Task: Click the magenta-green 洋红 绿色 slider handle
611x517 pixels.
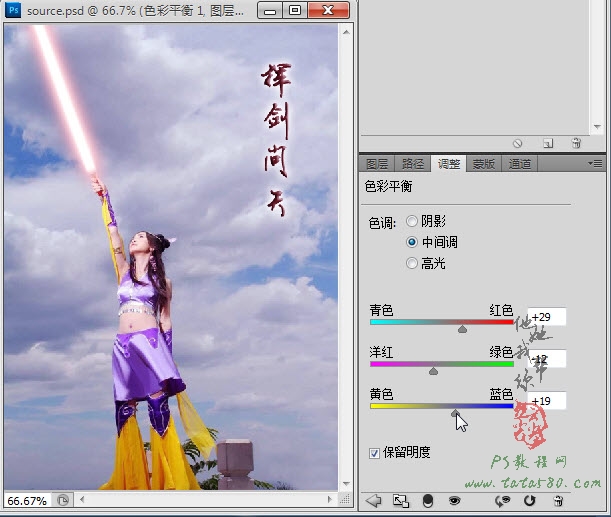Action: (433, 371)
